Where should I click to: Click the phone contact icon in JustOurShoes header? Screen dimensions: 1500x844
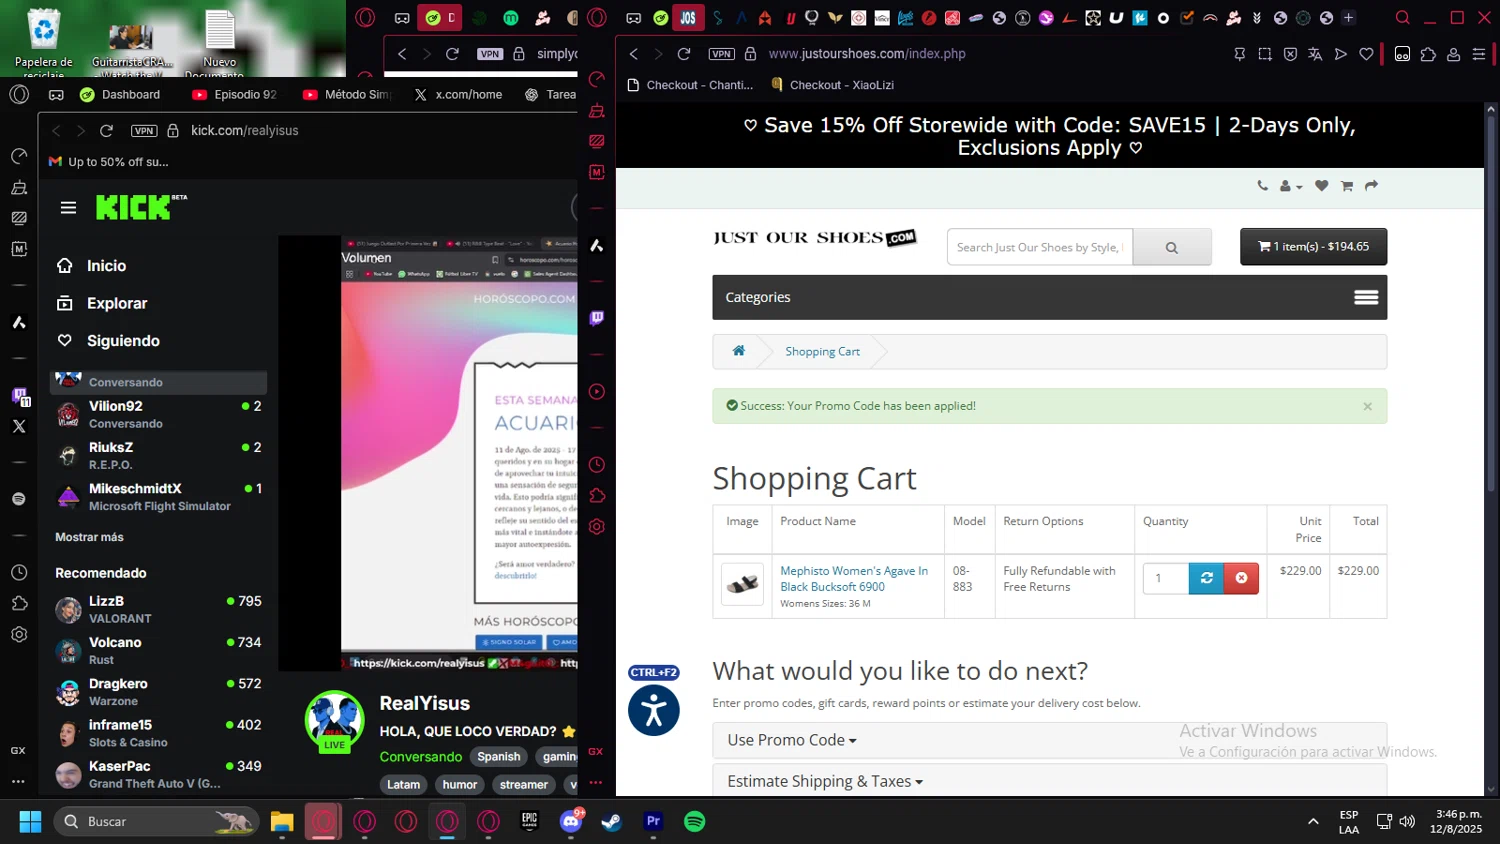[x=1262, y=186]
